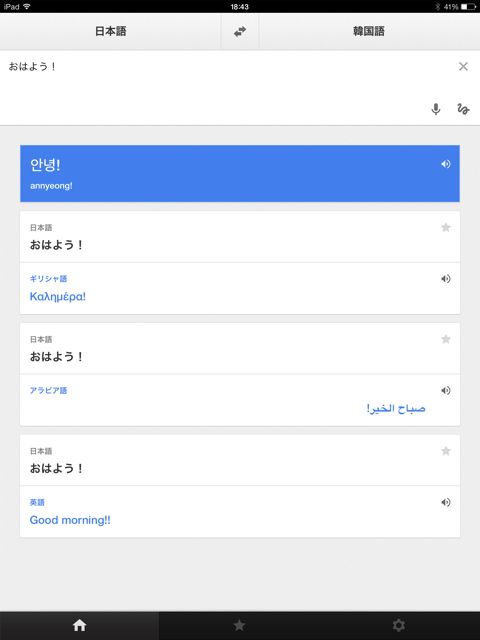The height and width of the screenshot is (640, 480).
Task: Tap the input field containing おはよう！
Action: pyautogui.click(x=229, y=88)
